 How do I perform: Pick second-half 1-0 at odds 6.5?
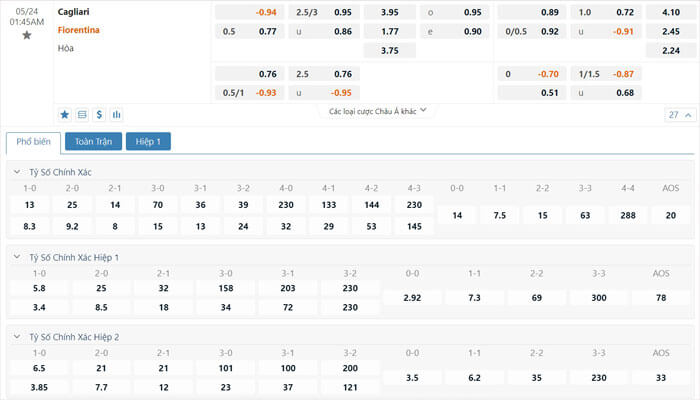coord(39,368)
